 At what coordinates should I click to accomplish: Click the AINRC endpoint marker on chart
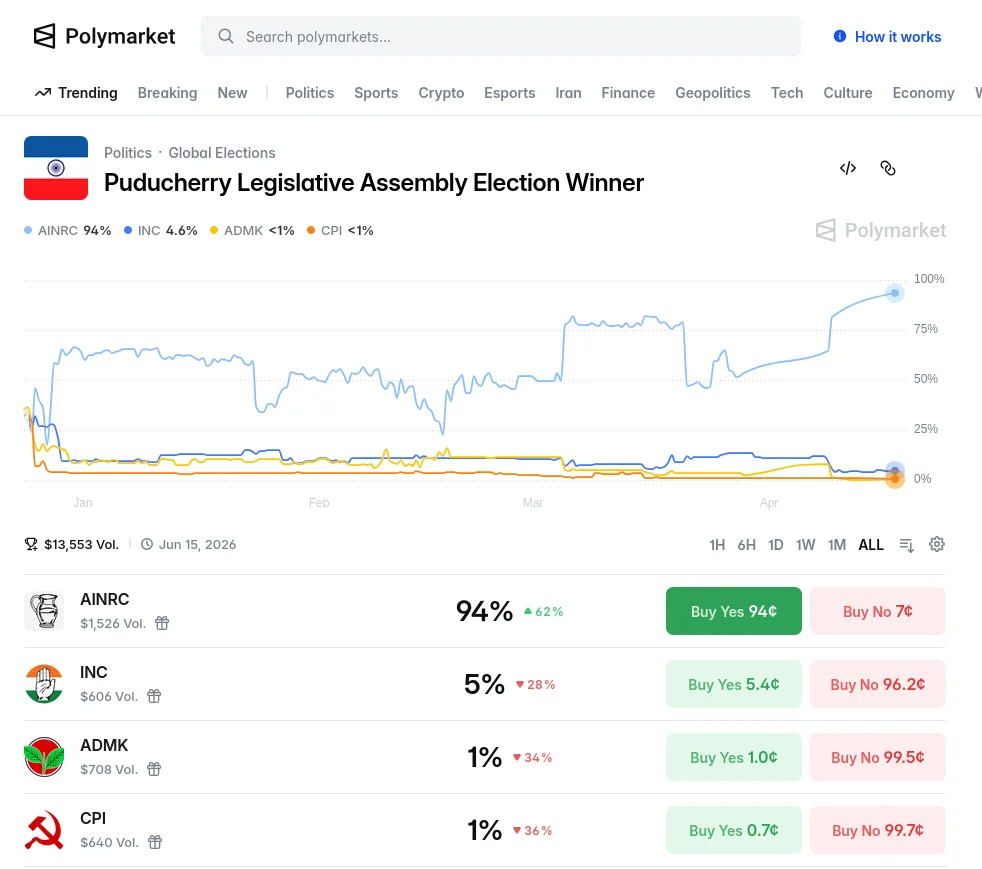pos(895,293)
